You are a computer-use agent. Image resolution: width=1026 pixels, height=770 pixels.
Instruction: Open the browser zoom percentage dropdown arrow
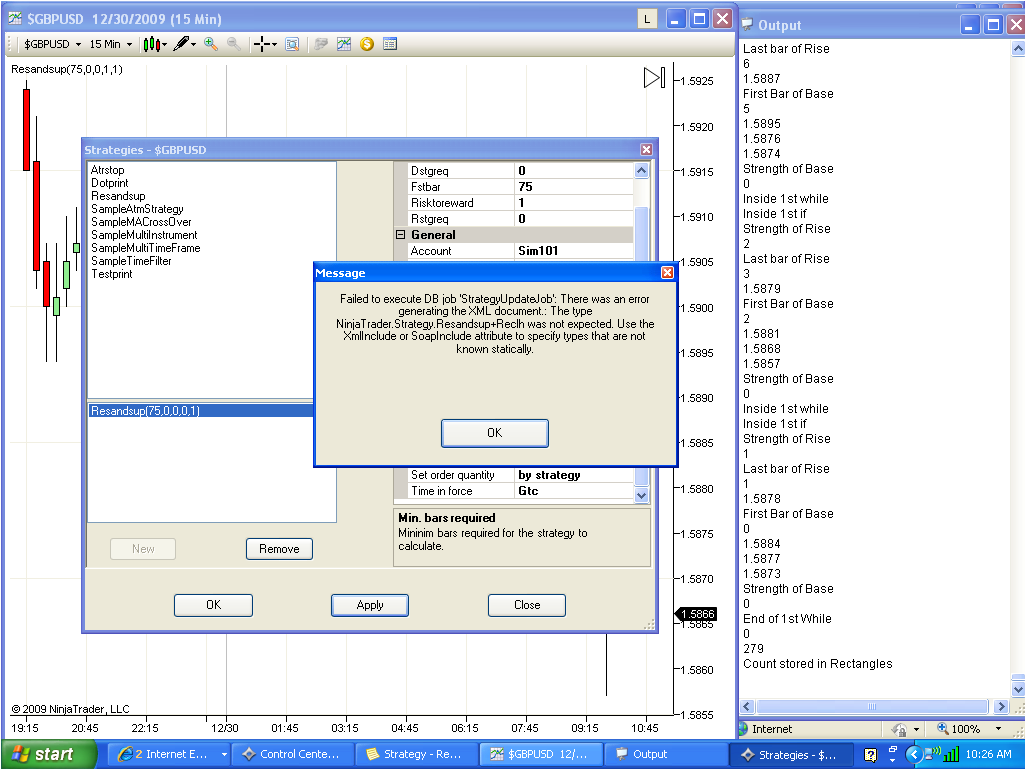(999, 729)
